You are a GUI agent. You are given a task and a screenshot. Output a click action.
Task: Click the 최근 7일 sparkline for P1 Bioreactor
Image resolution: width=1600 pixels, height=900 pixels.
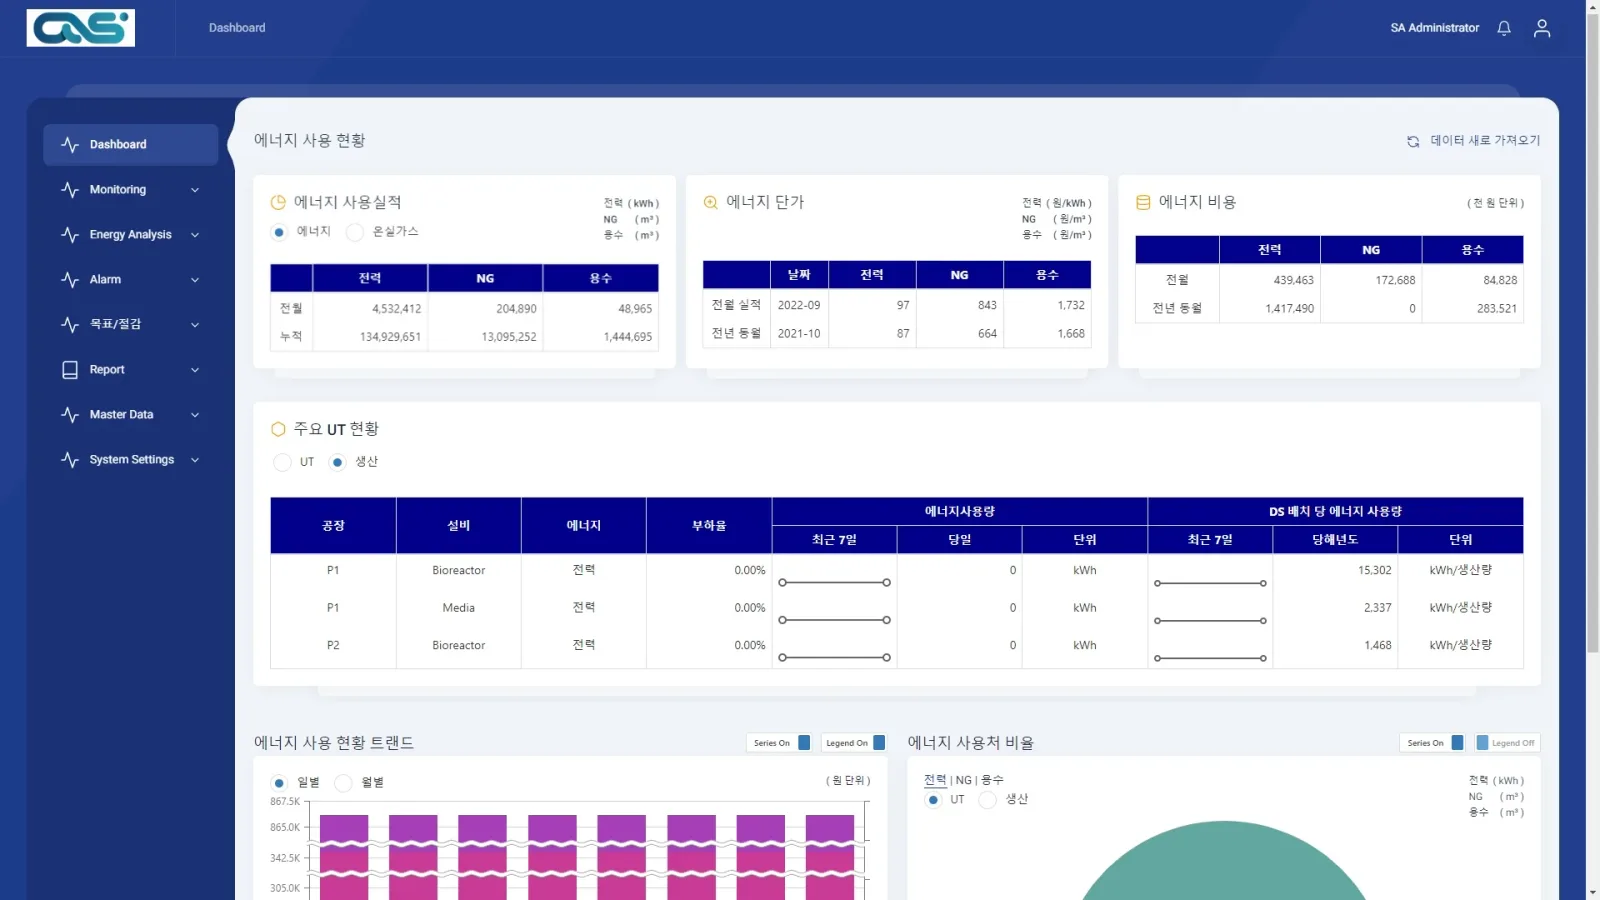click(834, 582)
